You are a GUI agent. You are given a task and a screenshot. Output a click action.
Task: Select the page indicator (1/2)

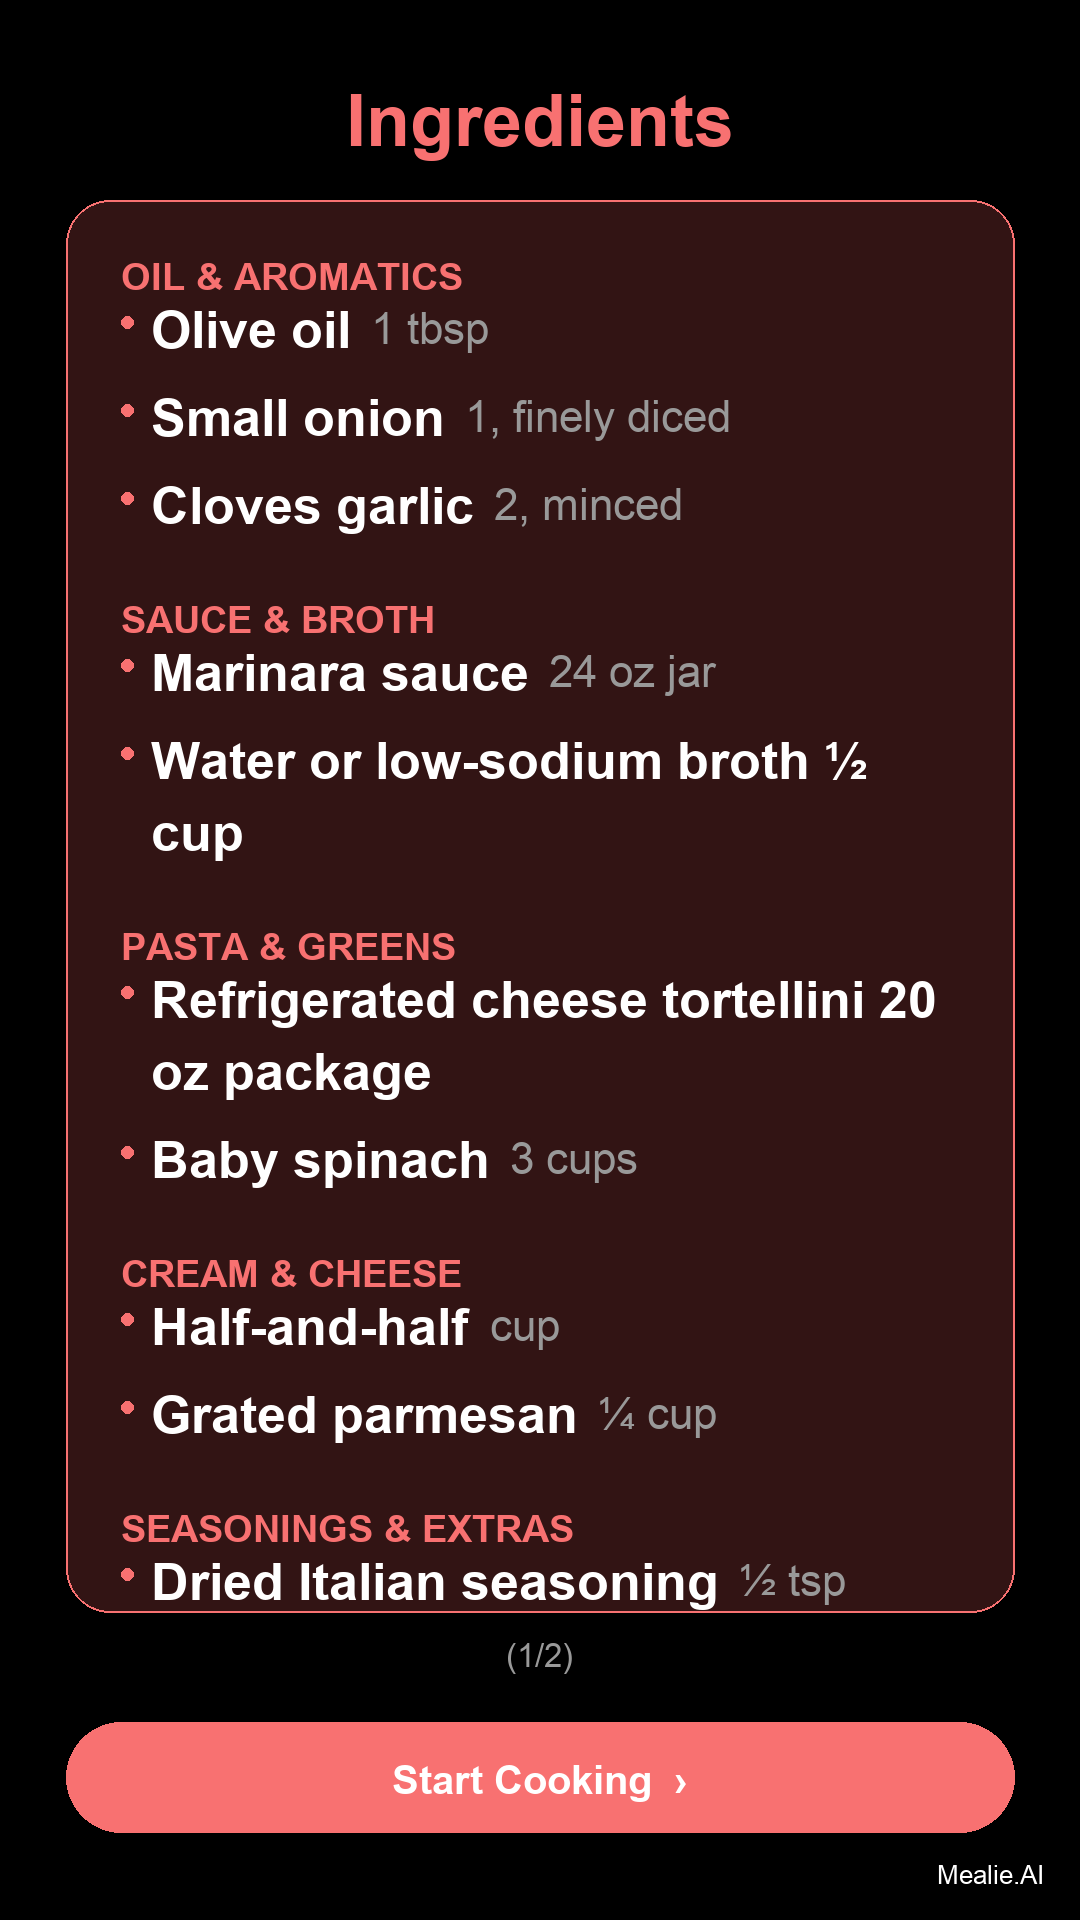coord(540,1656)
